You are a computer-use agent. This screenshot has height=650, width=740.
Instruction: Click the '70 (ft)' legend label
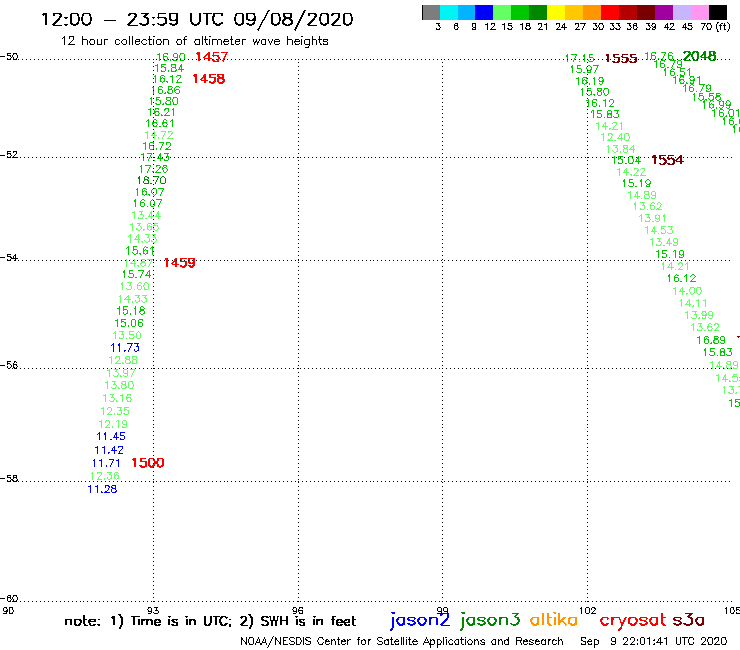tap(715, 26)
